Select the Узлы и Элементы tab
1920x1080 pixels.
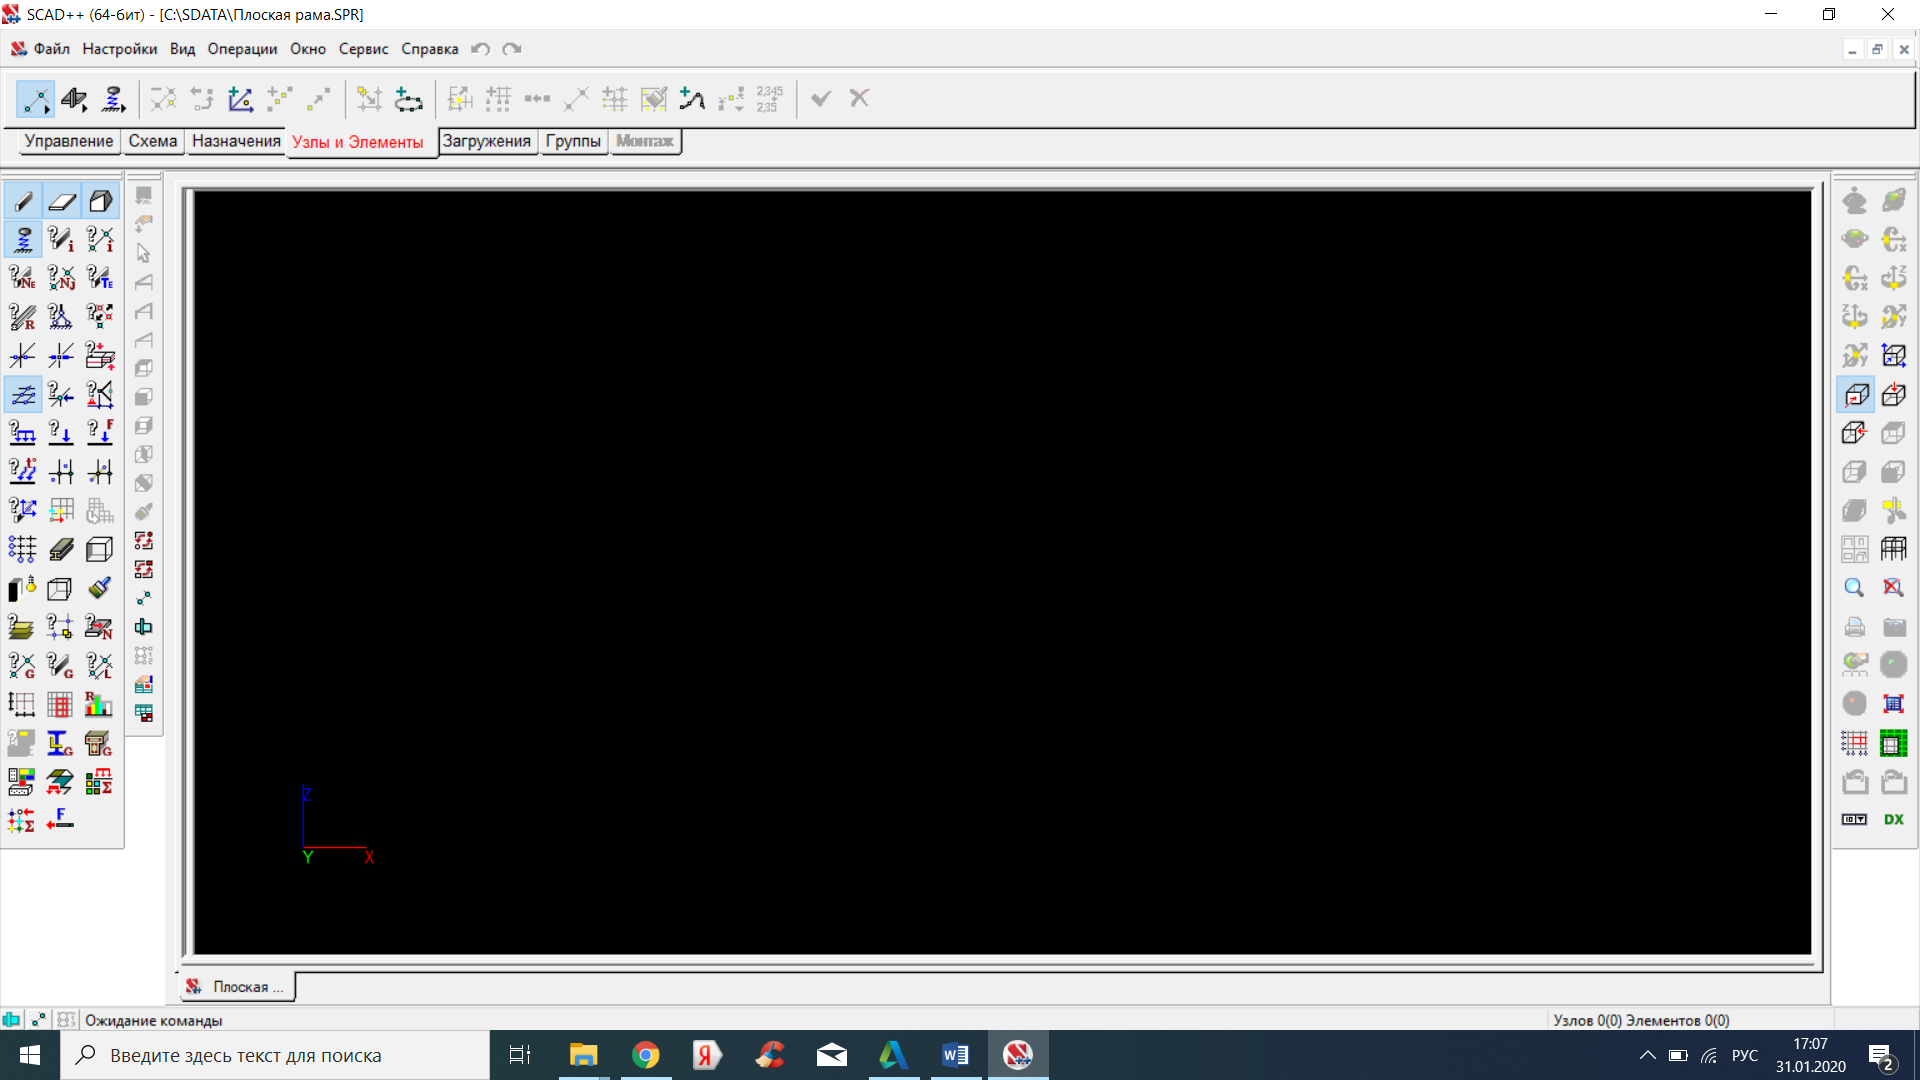(x=358, y=142)
